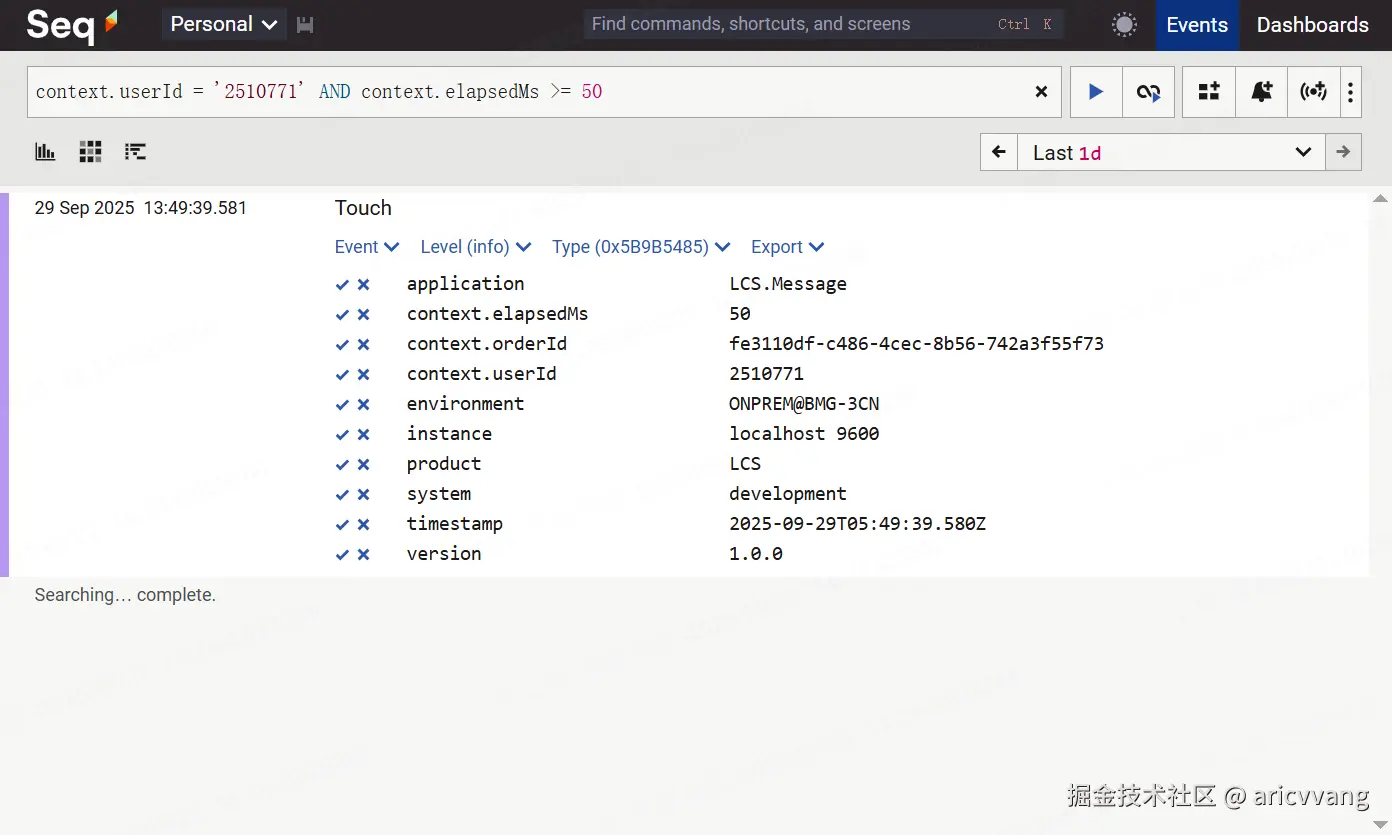Screen dimensions: 1392x835
Task: Open the Personal workspace dropdown
Action: 224,25
